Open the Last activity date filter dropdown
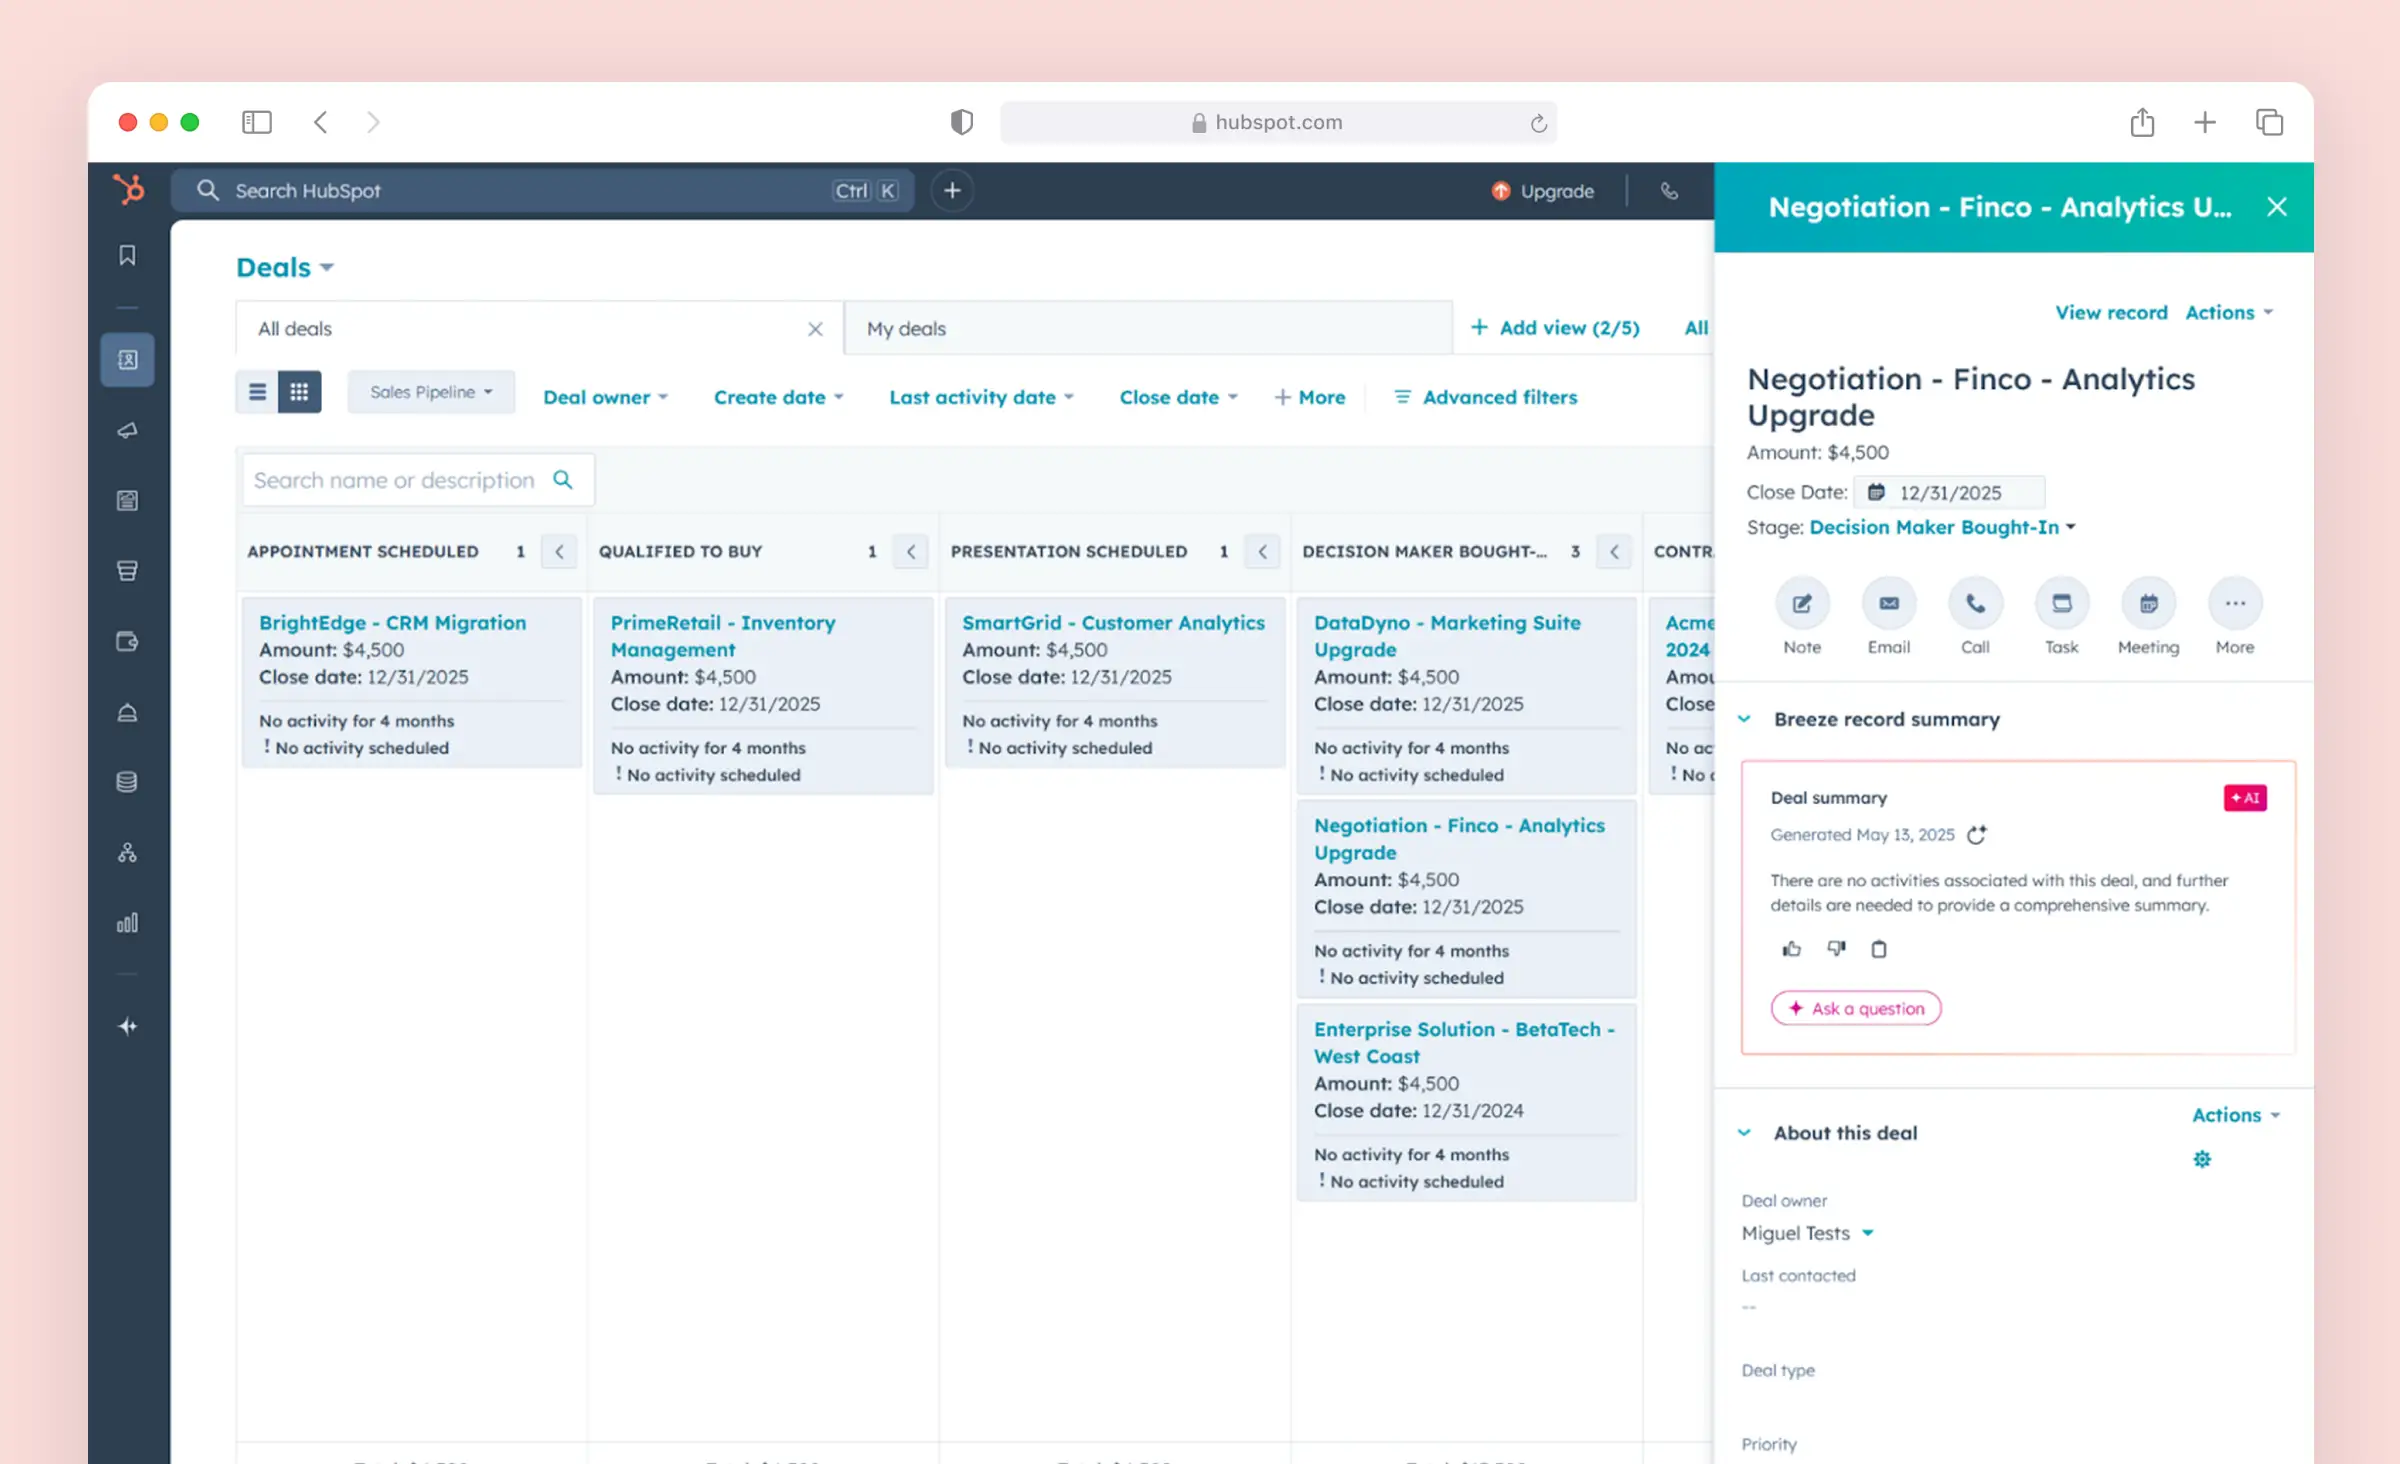Screen dimensions: 2400x1464 981,397
